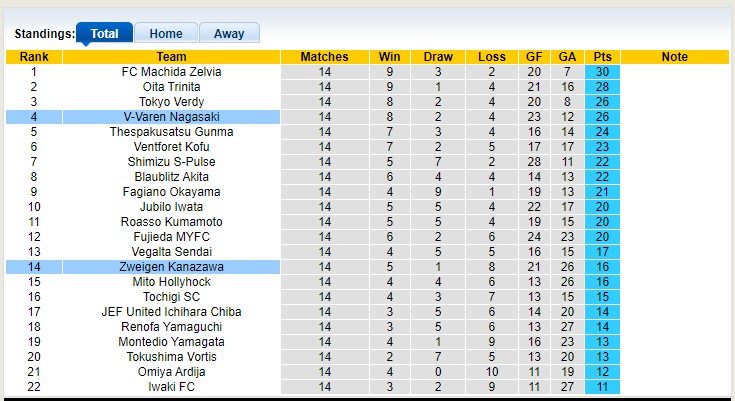The width and height of the screenshot is (735, 401).
Task: Select the Away standings tab
Action: click(x=229, y=34)
